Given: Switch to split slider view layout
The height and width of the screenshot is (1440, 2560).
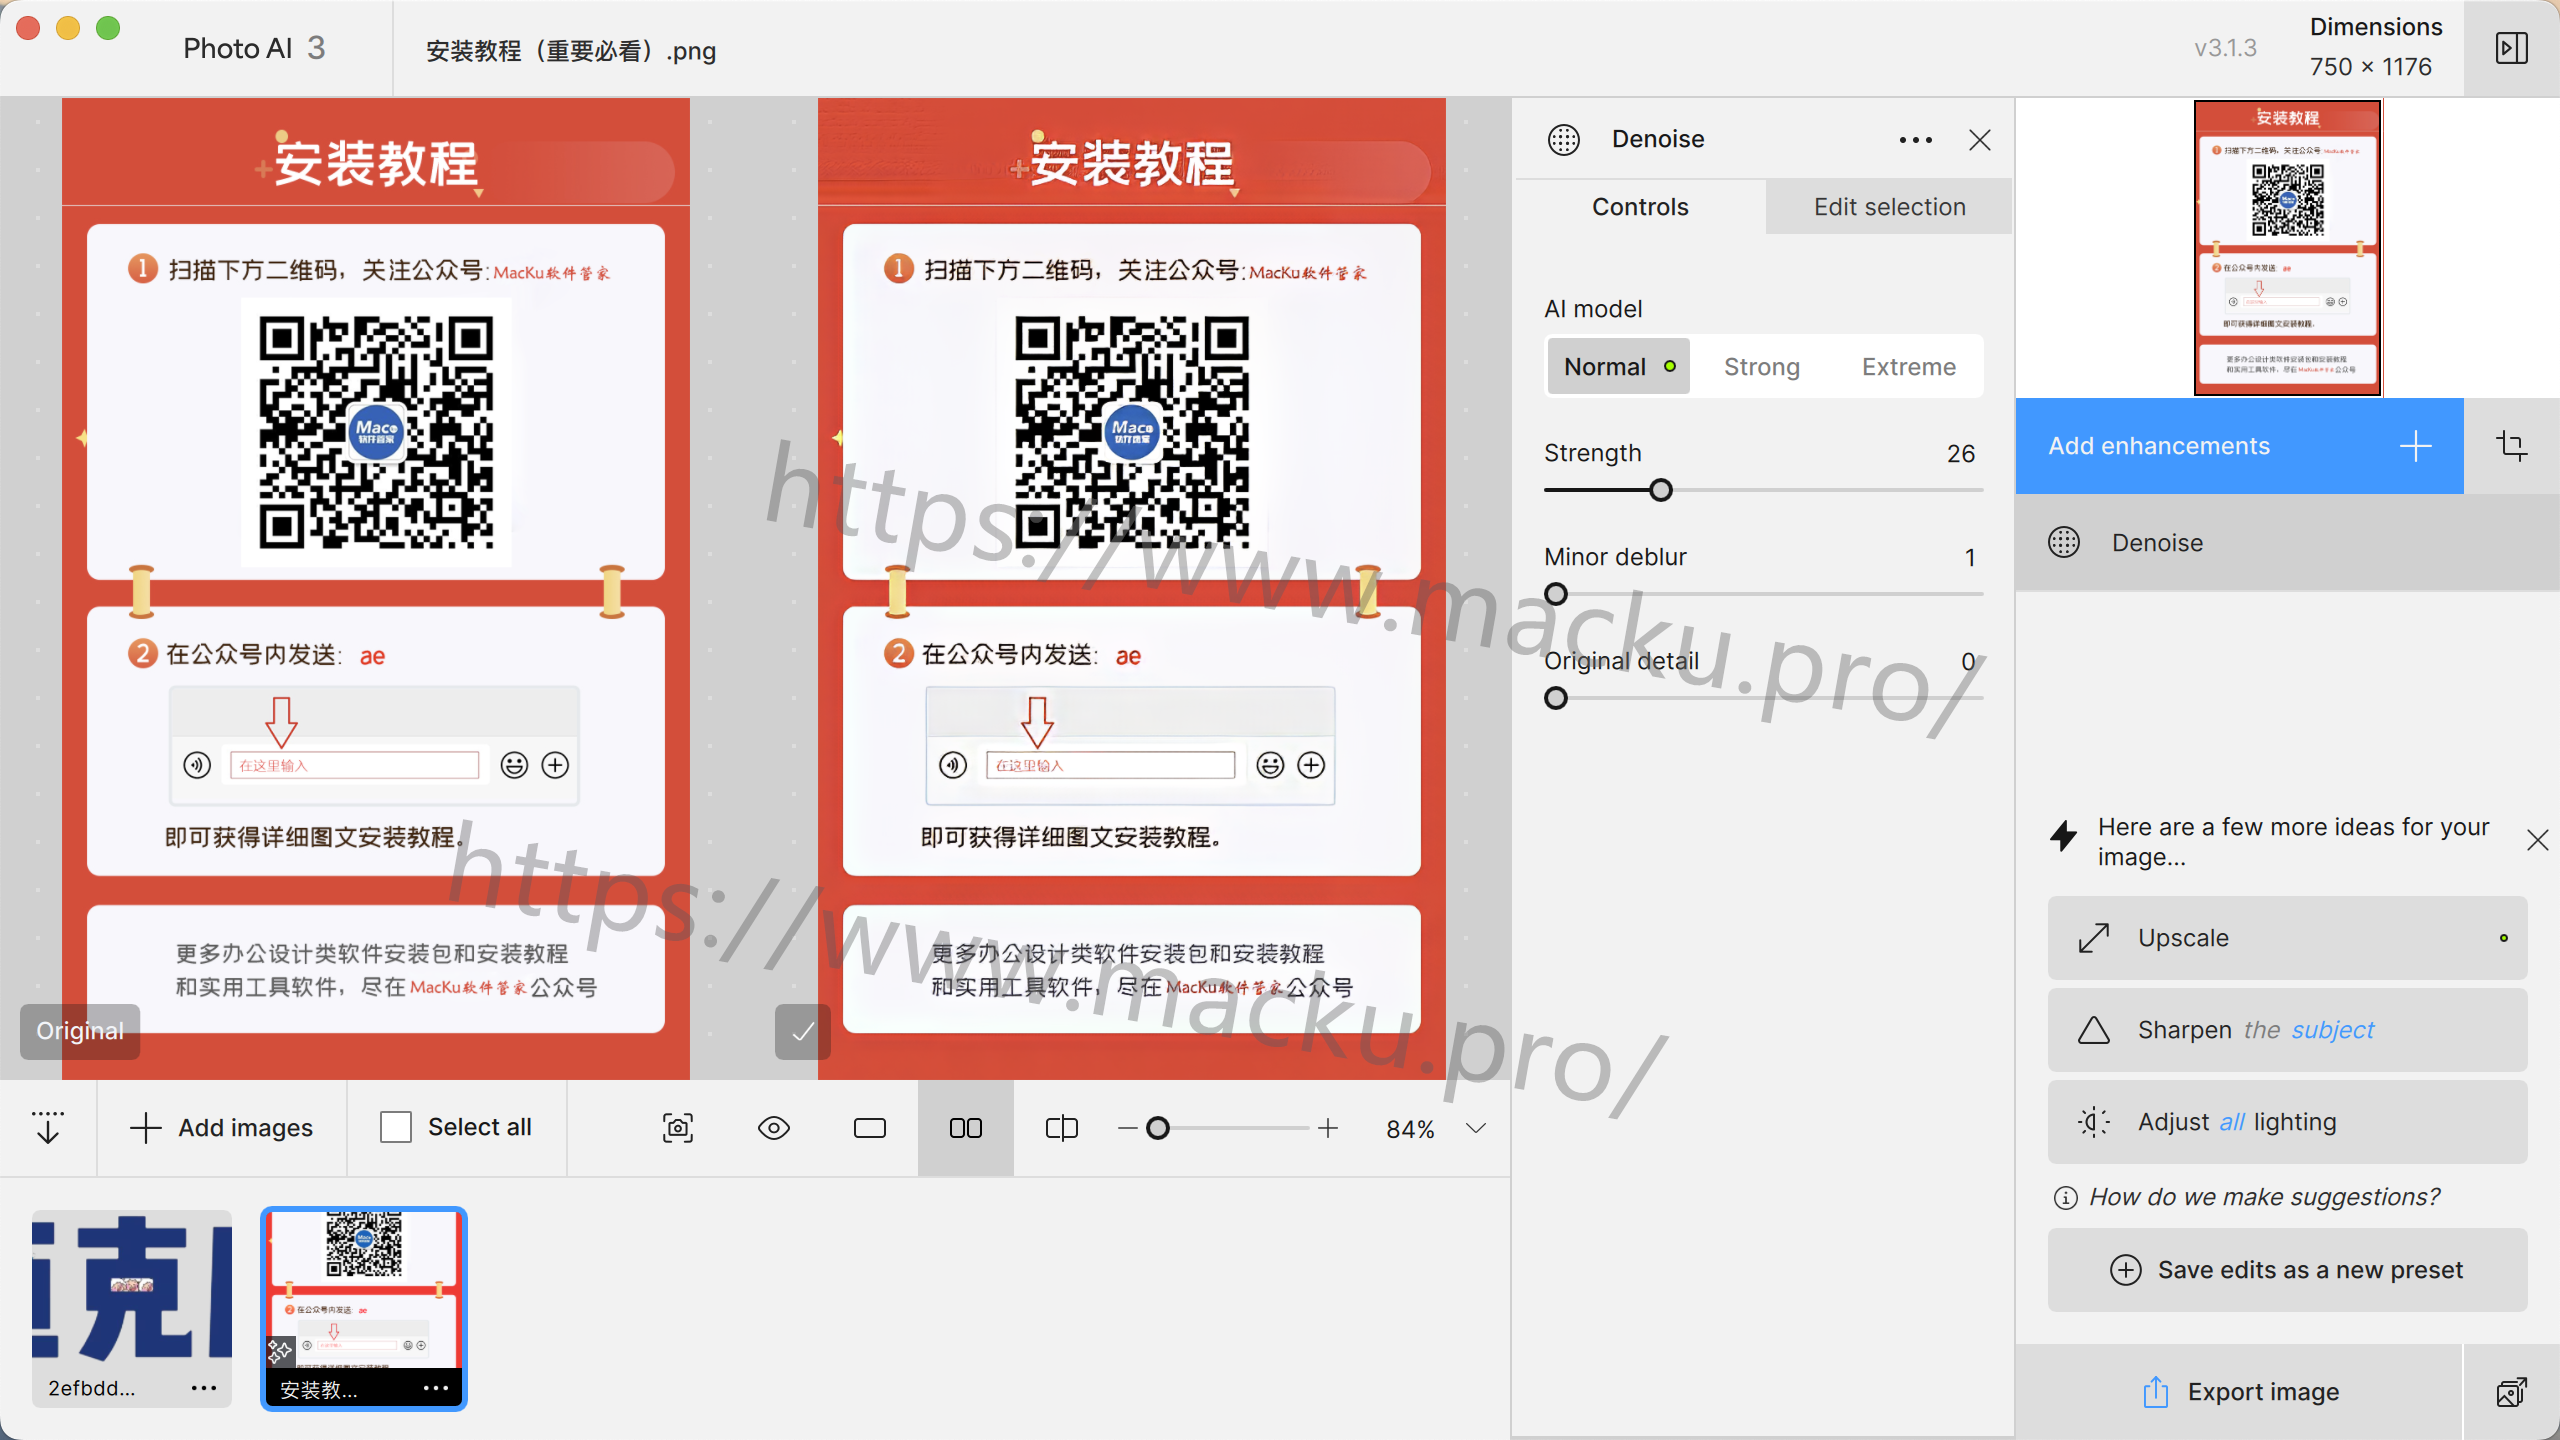Looking at the screenshot, I should [x=1062, y=1128].
